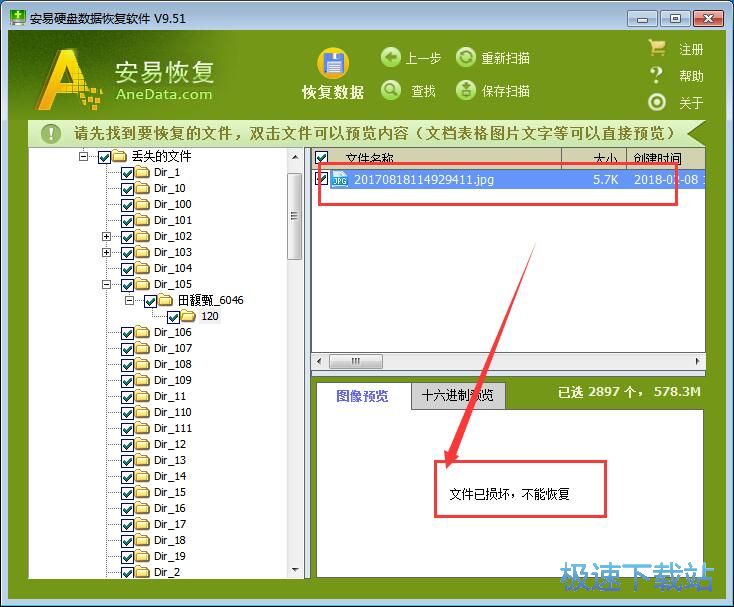Viewport: 734px width, 607px height.
Task: Collapse the 田馥甄_6046 tree node
Action: (129, 300)
